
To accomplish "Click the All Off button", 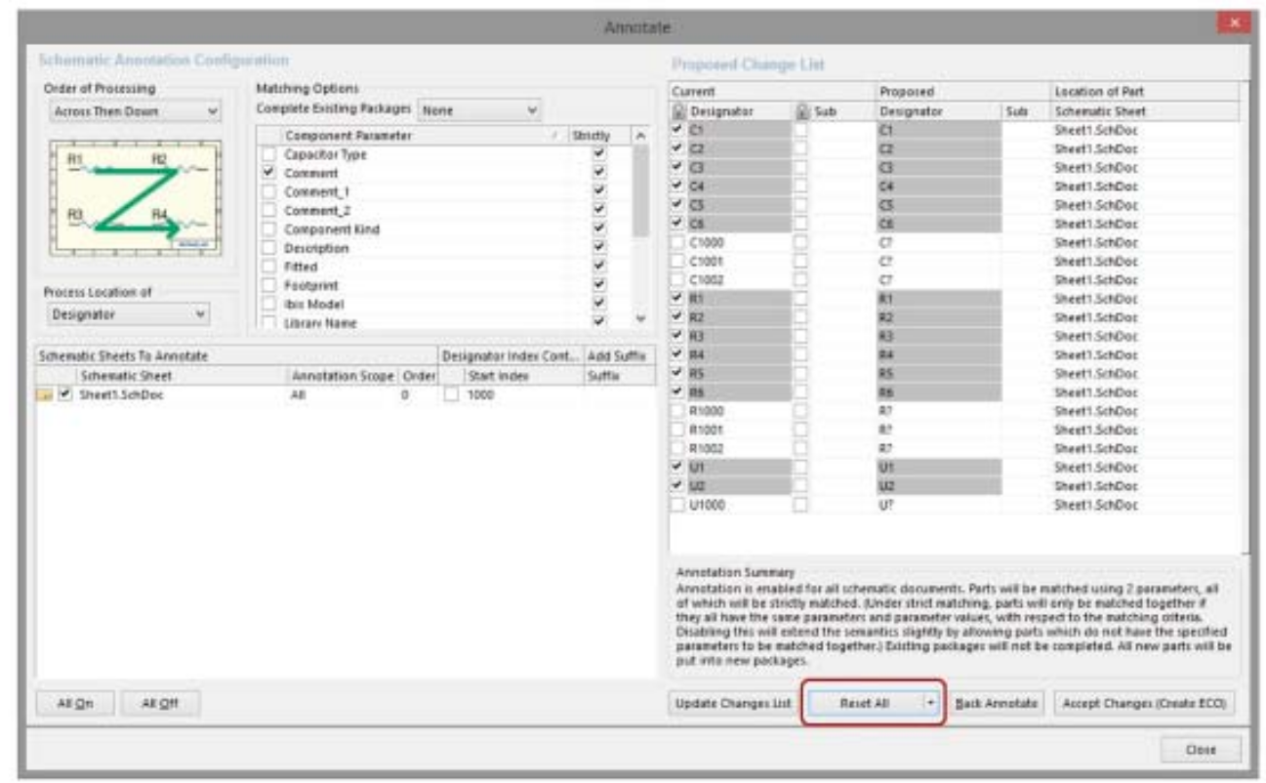I will [x=160, y=703].
